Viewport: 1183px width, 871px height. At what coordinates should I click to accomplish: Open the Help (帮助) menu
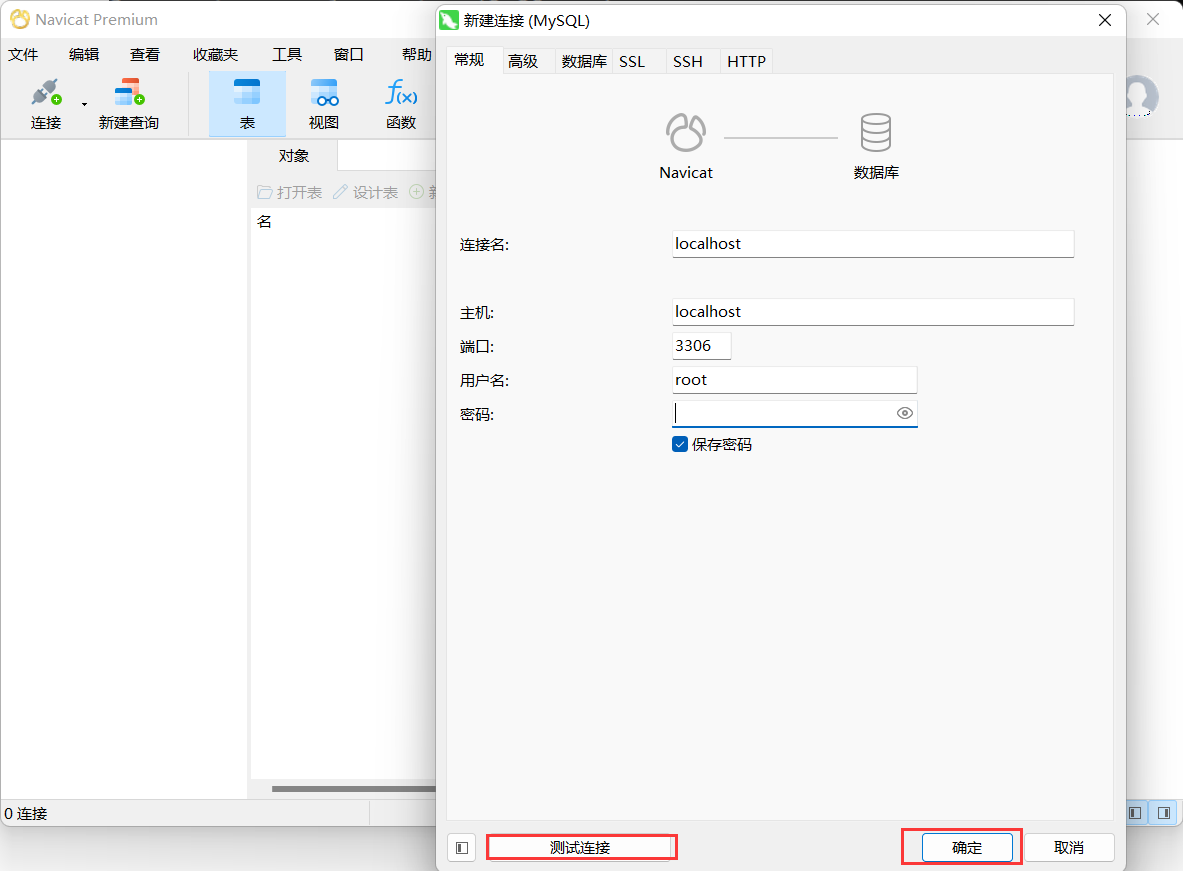(x=416, y=54)
